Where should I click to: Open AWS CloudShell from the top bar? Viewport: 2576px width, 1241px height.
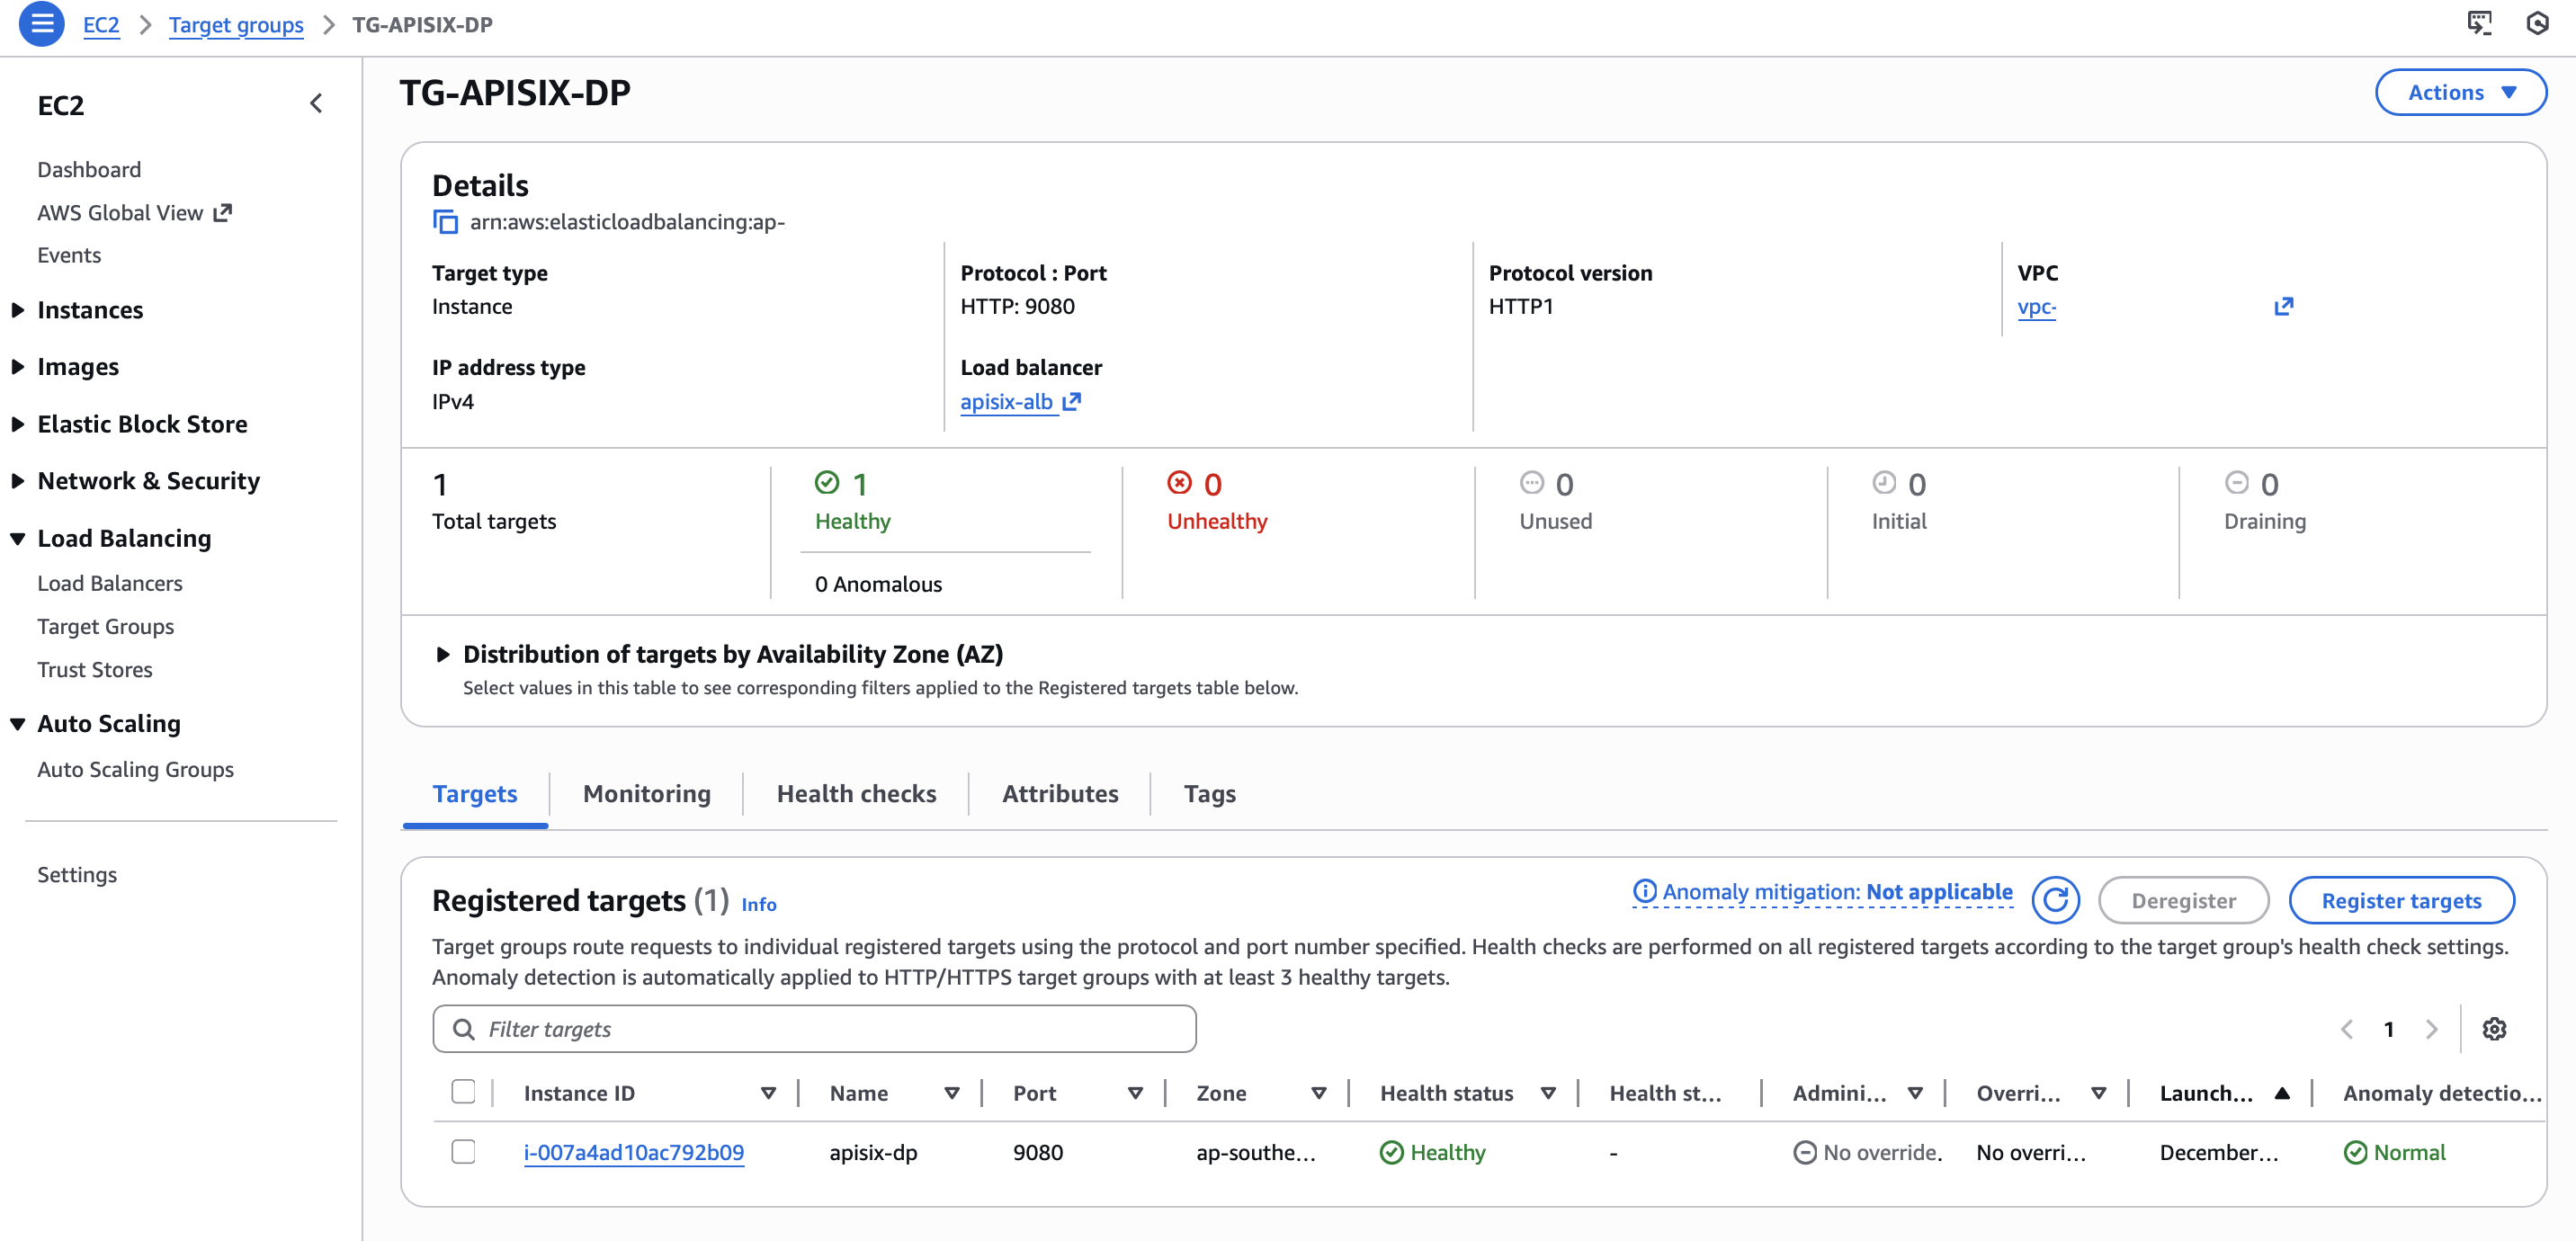[2481, 24]
